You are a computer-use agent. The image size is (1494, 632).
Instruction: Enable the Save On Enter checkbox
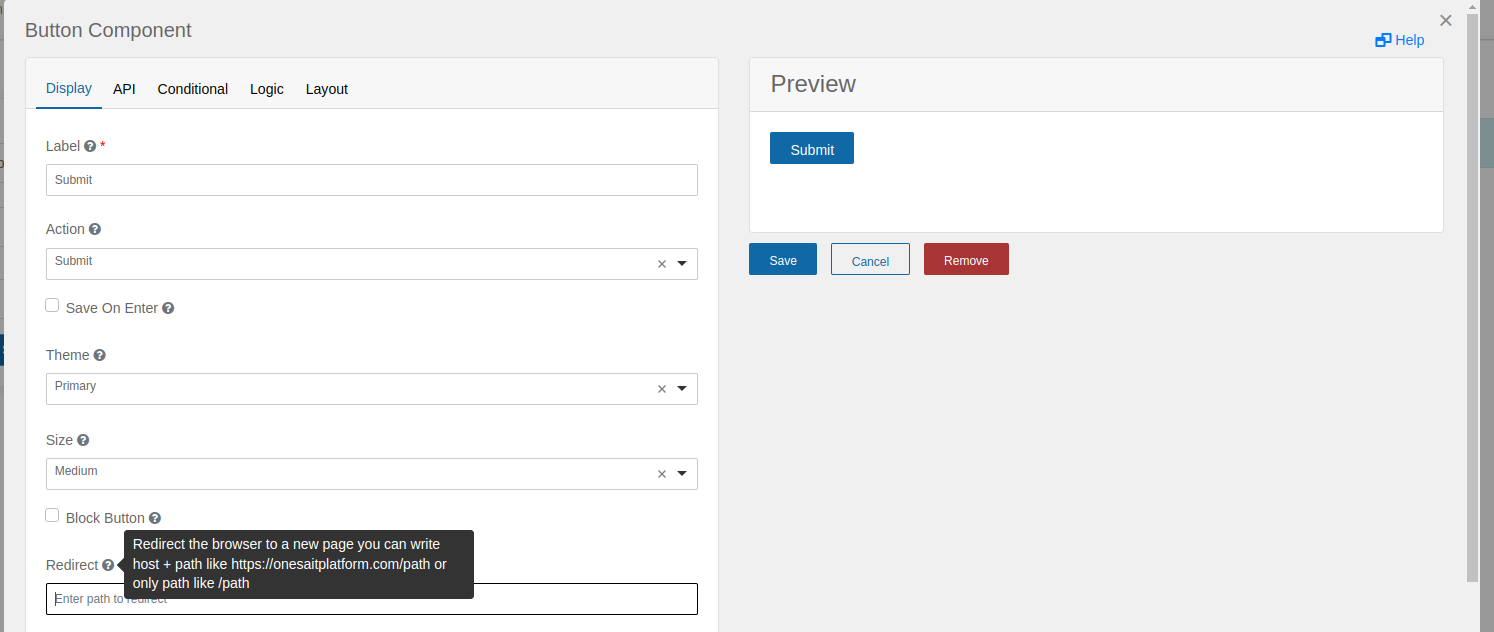[x=52, y=305]
